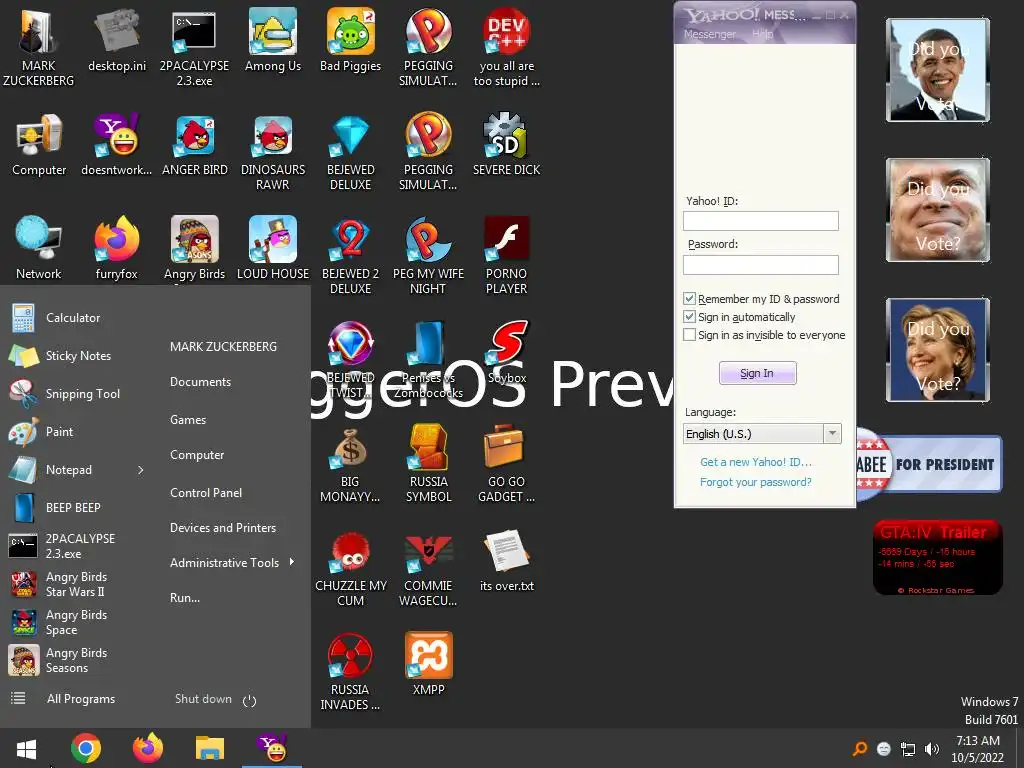Open Devices and Printers from Start menu

(x=223, y=528)
